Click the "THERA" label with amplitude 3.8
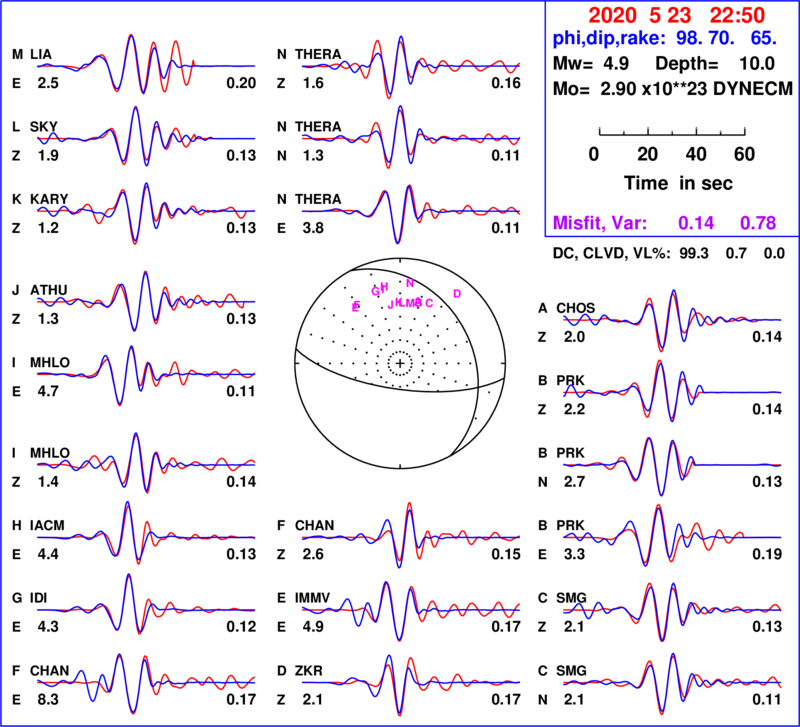 pos(318,199)
